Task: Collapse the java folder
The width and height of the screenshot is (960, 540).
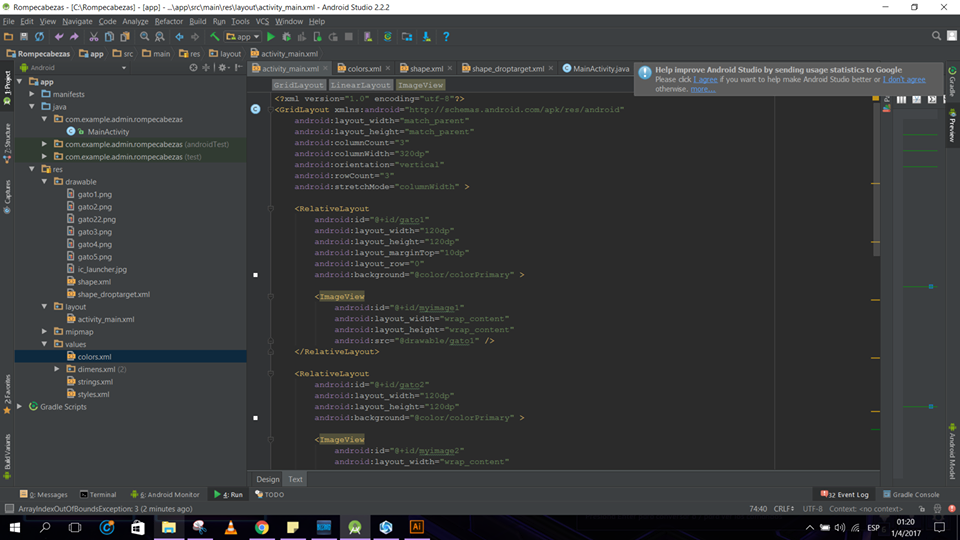Action: [32, 107]
